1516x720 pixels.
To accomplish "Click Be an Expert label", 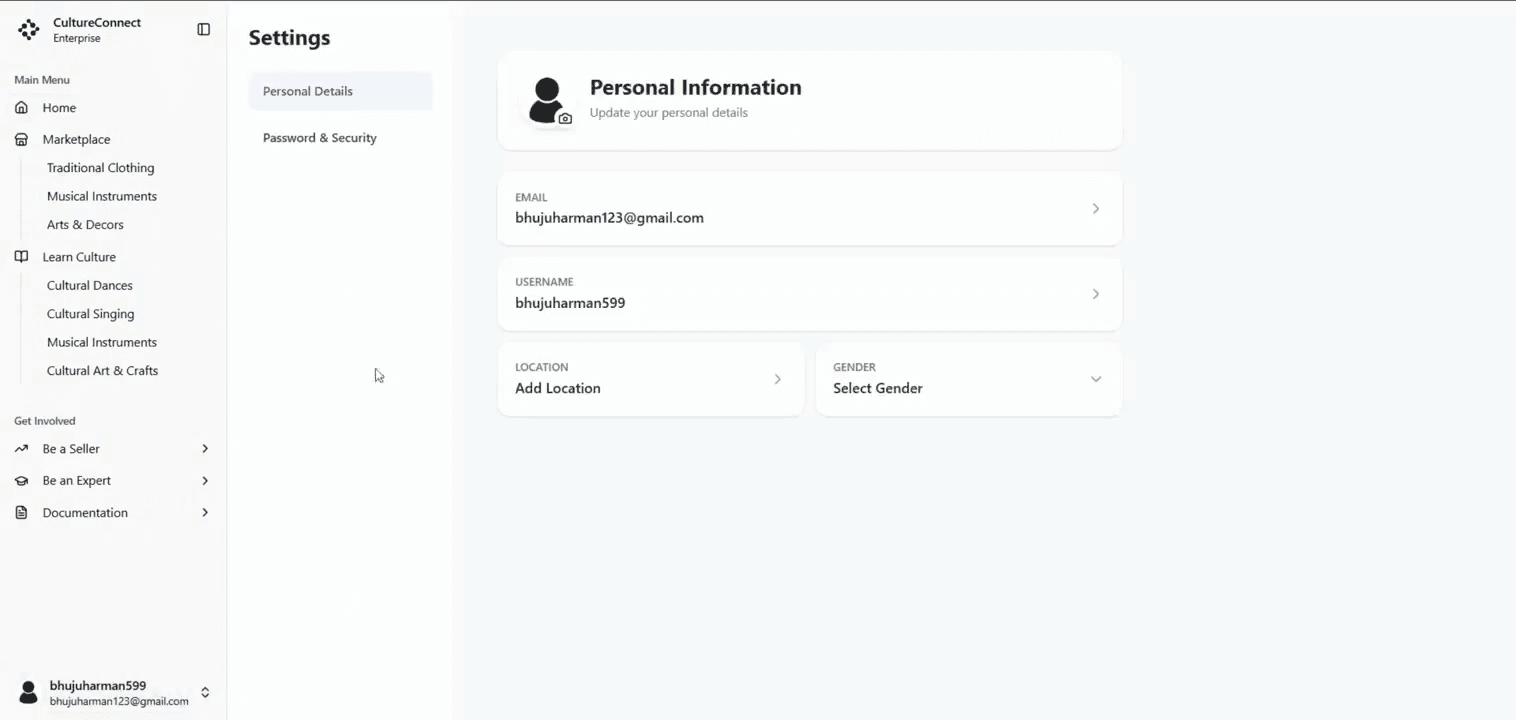I will click(x=76, y=481).
